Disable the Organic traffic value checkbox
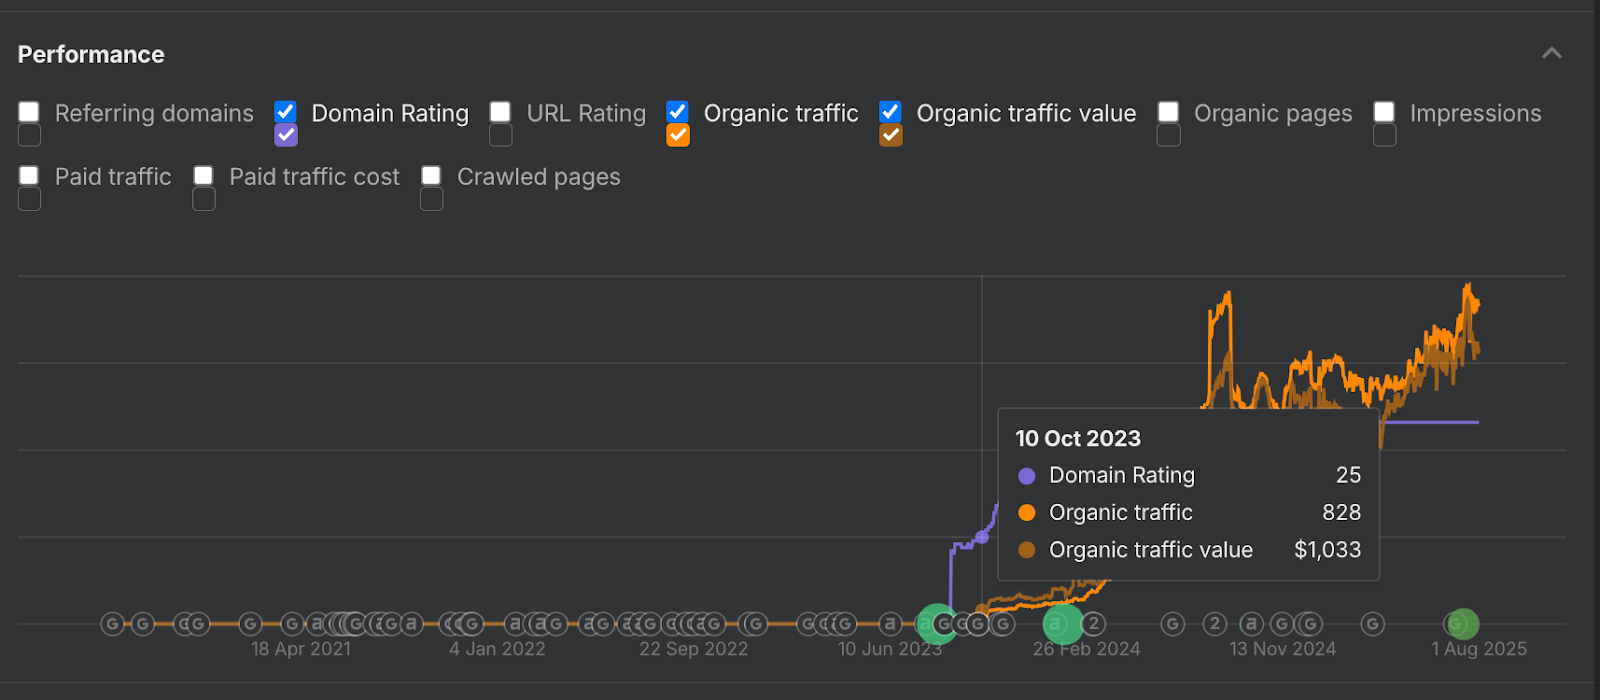The width and height of the screenshot is (1600, 700). click(x=890, y=112)
